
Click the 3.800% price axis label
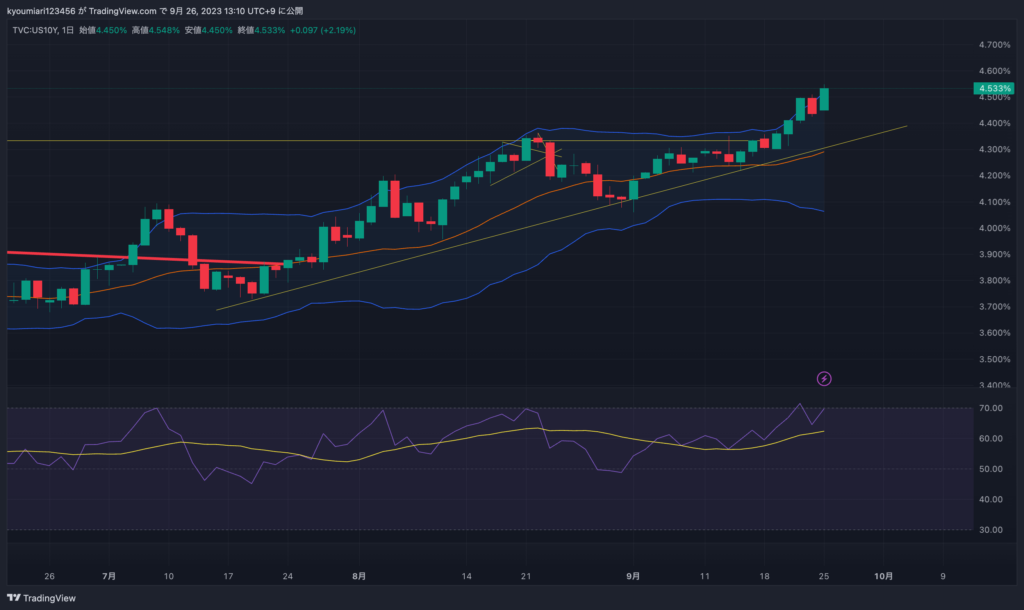994,281
